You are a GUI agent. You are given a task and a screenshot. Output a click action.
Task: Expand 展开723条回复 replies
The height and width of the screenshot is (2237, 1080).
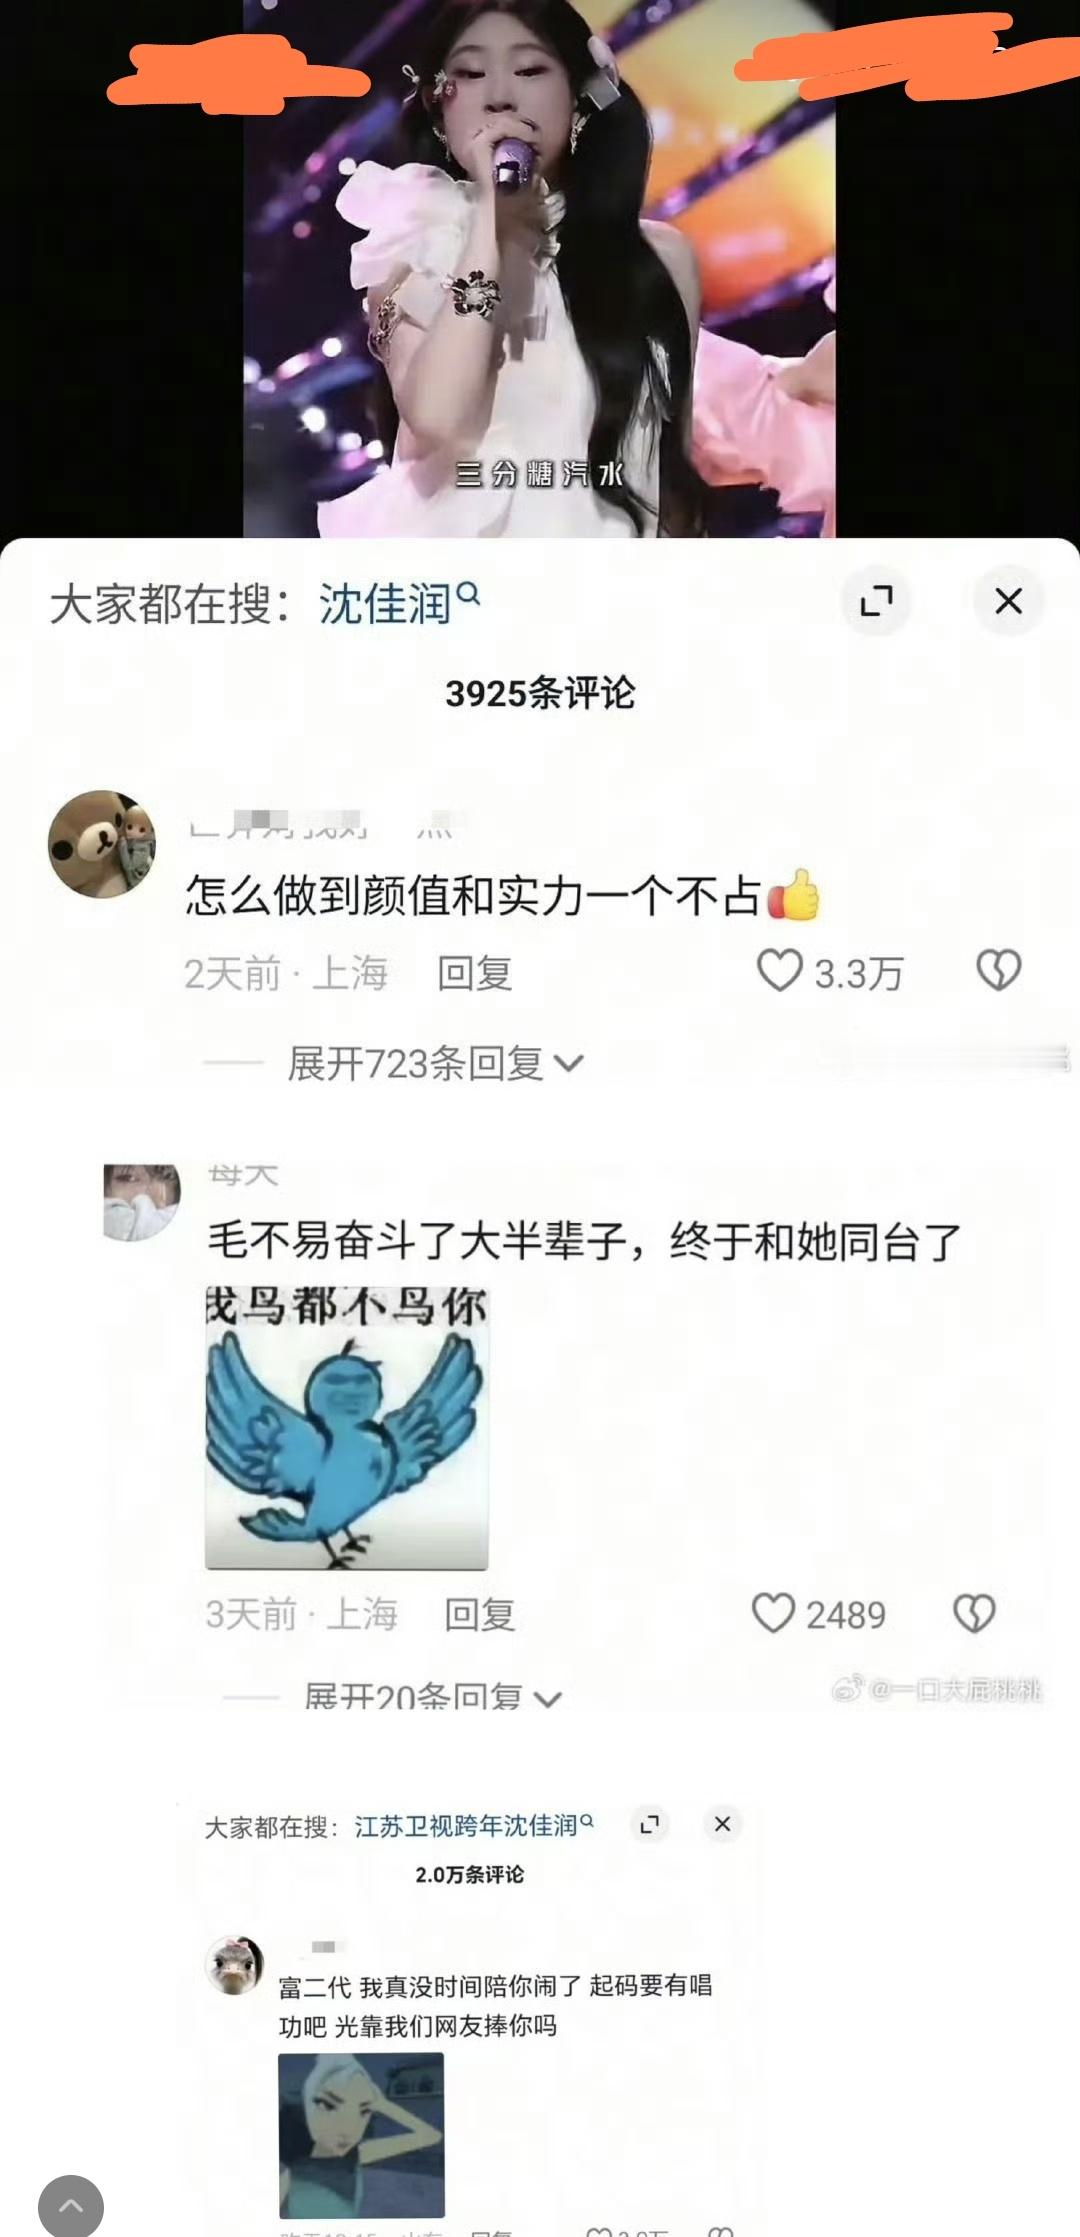435,1063
